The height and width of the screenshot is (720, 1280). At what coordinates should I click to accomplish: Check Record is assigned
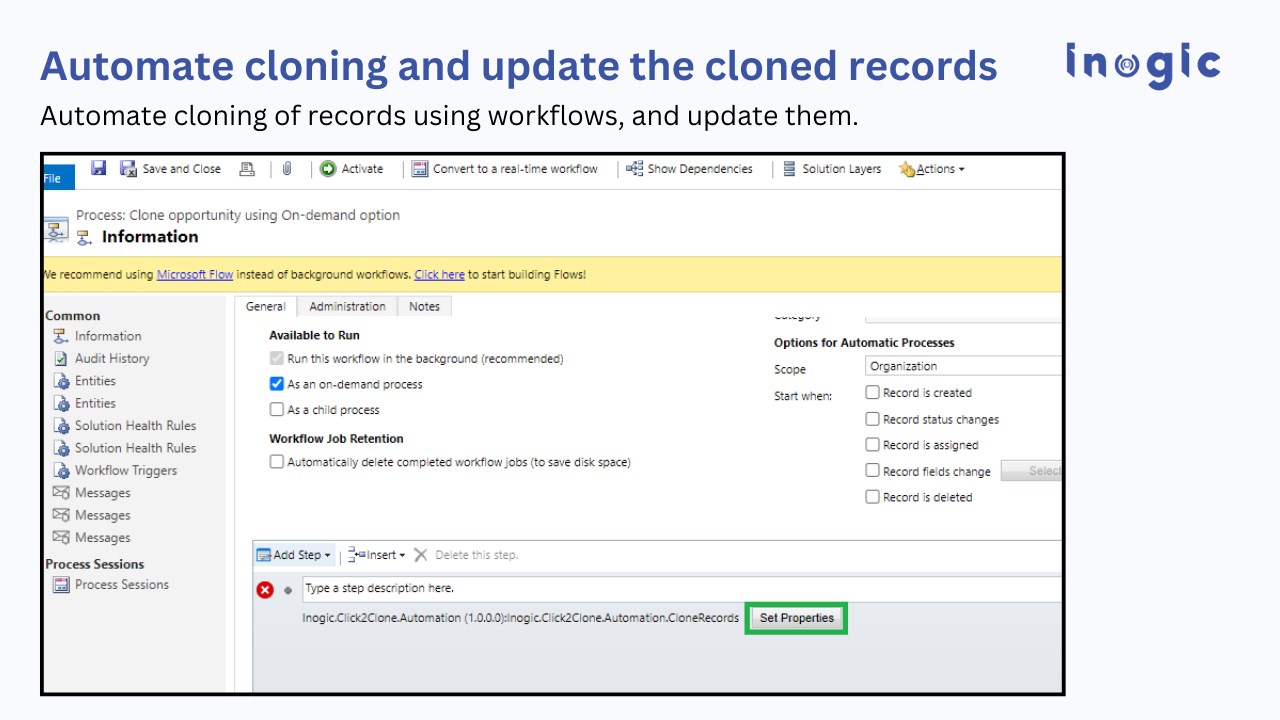872,445
